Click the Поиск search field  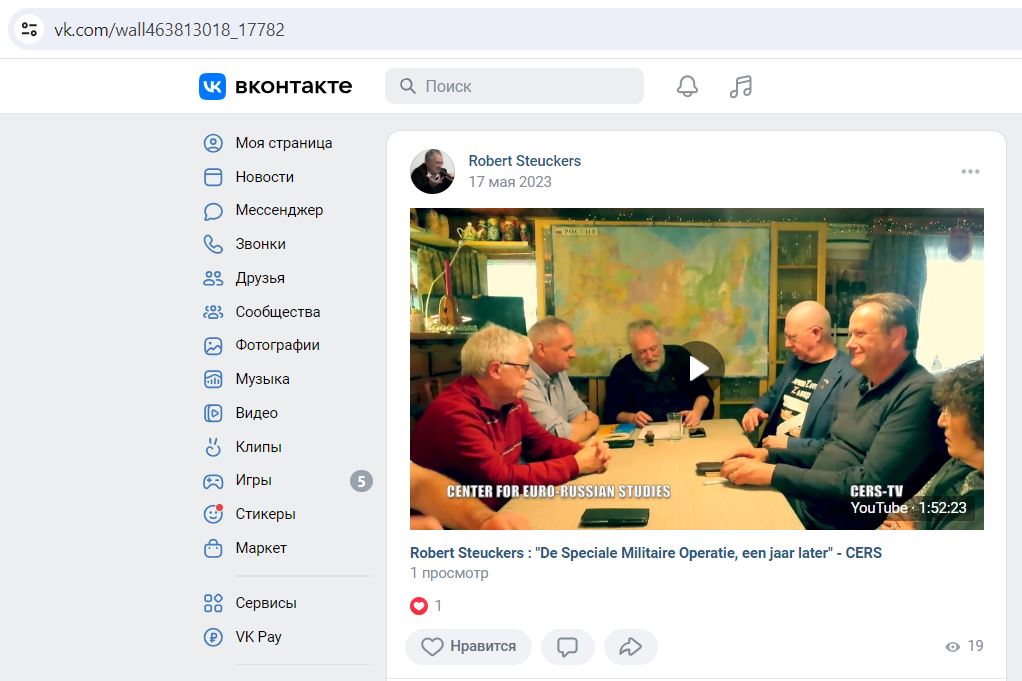coord(514,86)
